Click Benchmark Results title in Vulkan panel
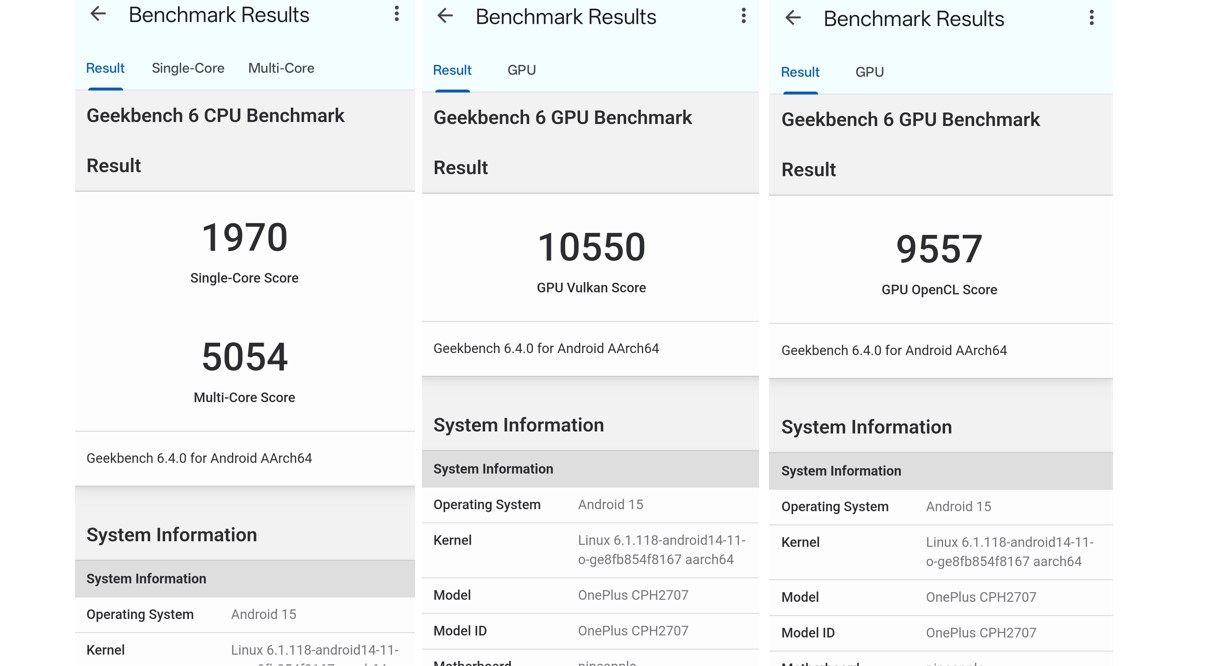Screen dimensions: 1216x666 [566, 17]
